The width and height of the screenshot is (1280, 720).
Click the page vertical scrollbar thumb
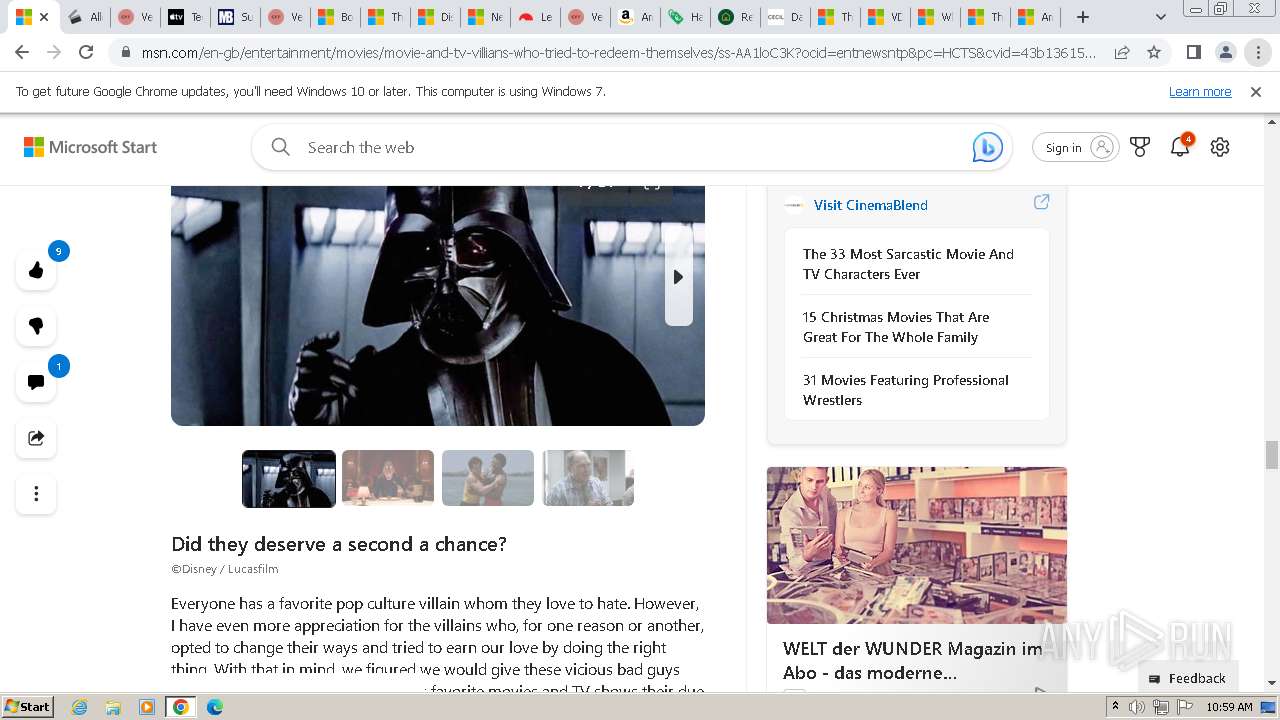click(1272, 454)
